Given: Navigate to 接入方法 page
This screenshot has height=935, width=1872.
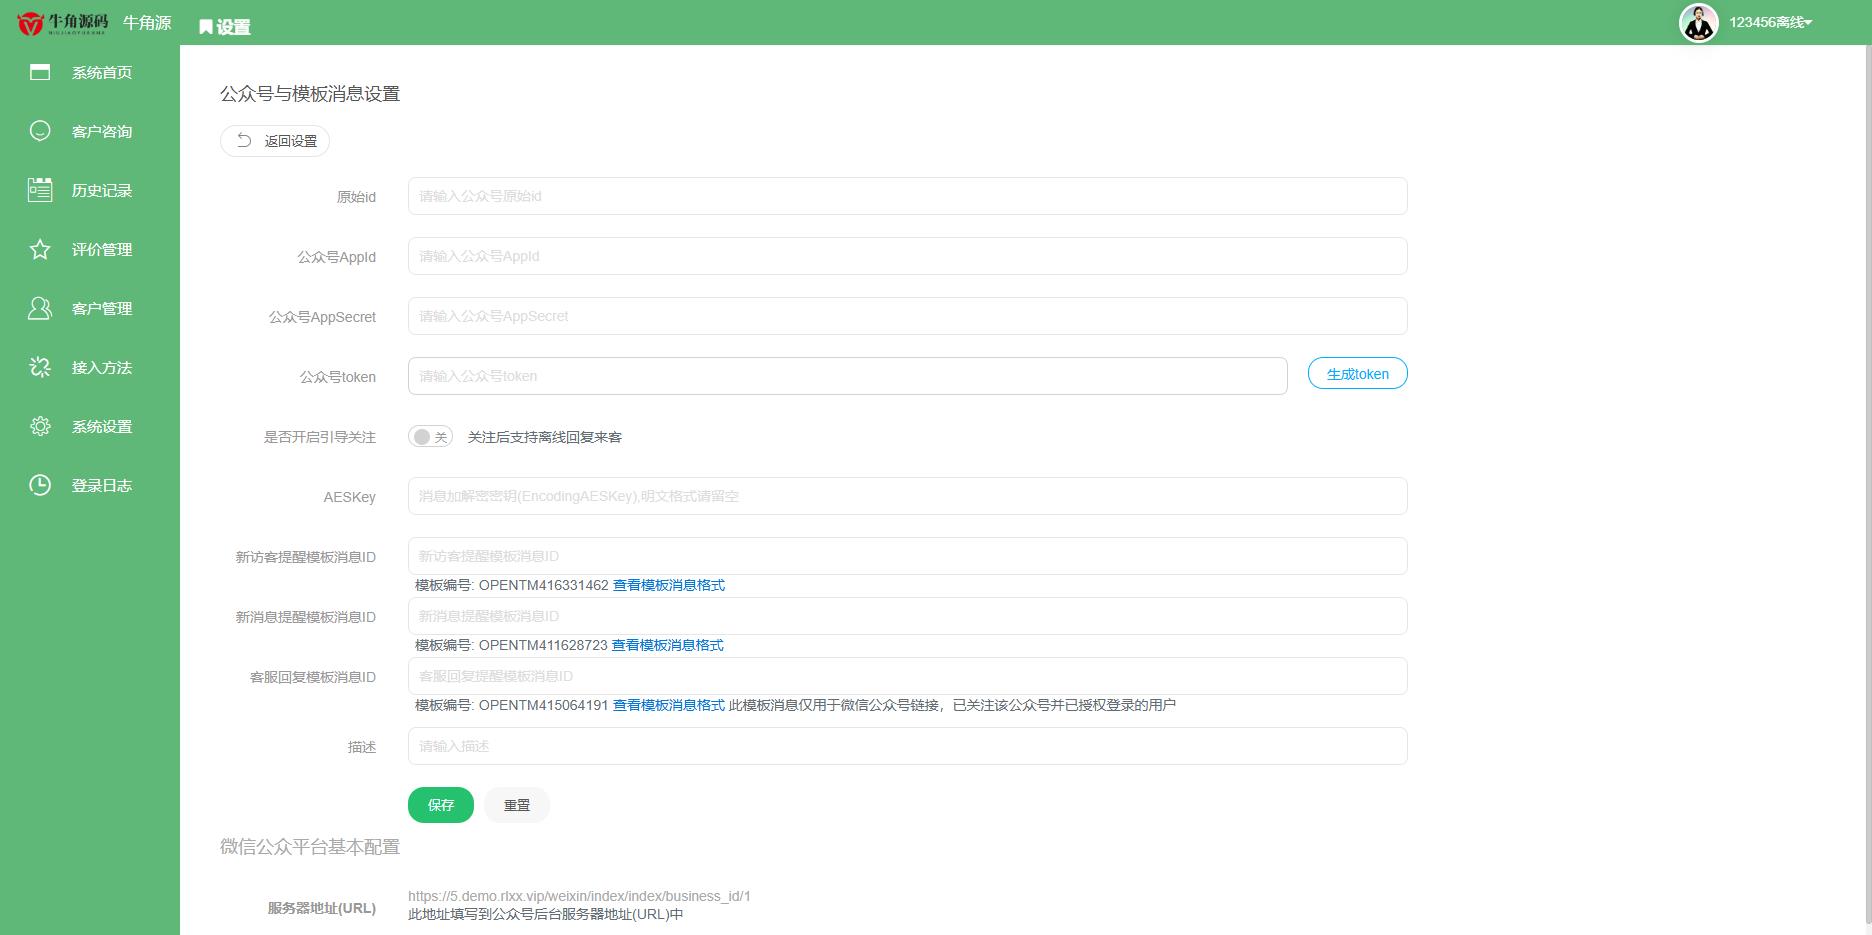Looking at the screenshot, I should coord(90,367).
